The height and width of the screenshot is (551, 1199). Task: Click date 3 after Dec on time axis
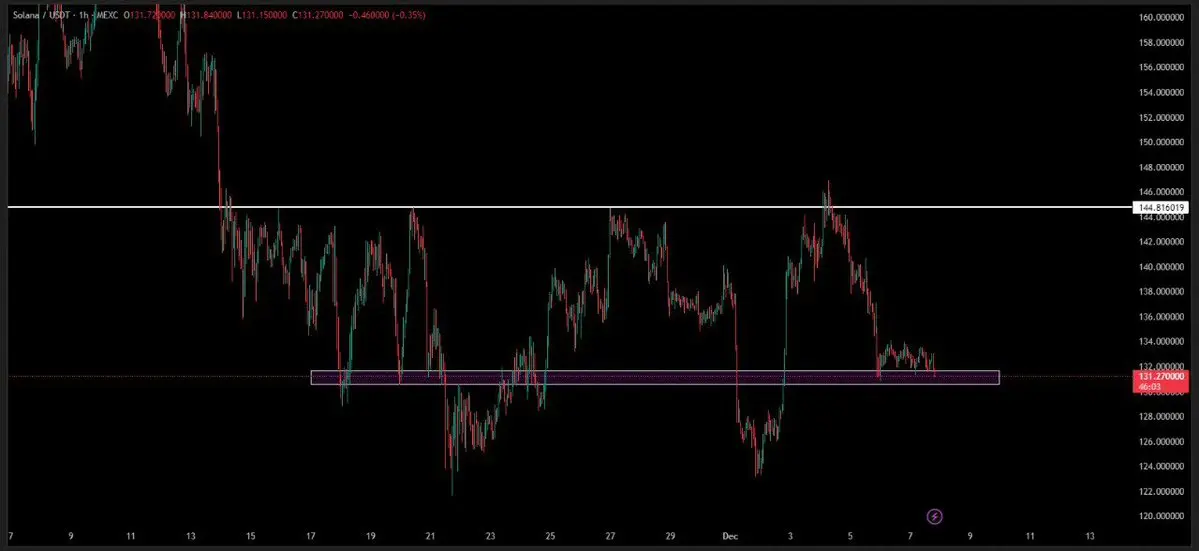790,536
